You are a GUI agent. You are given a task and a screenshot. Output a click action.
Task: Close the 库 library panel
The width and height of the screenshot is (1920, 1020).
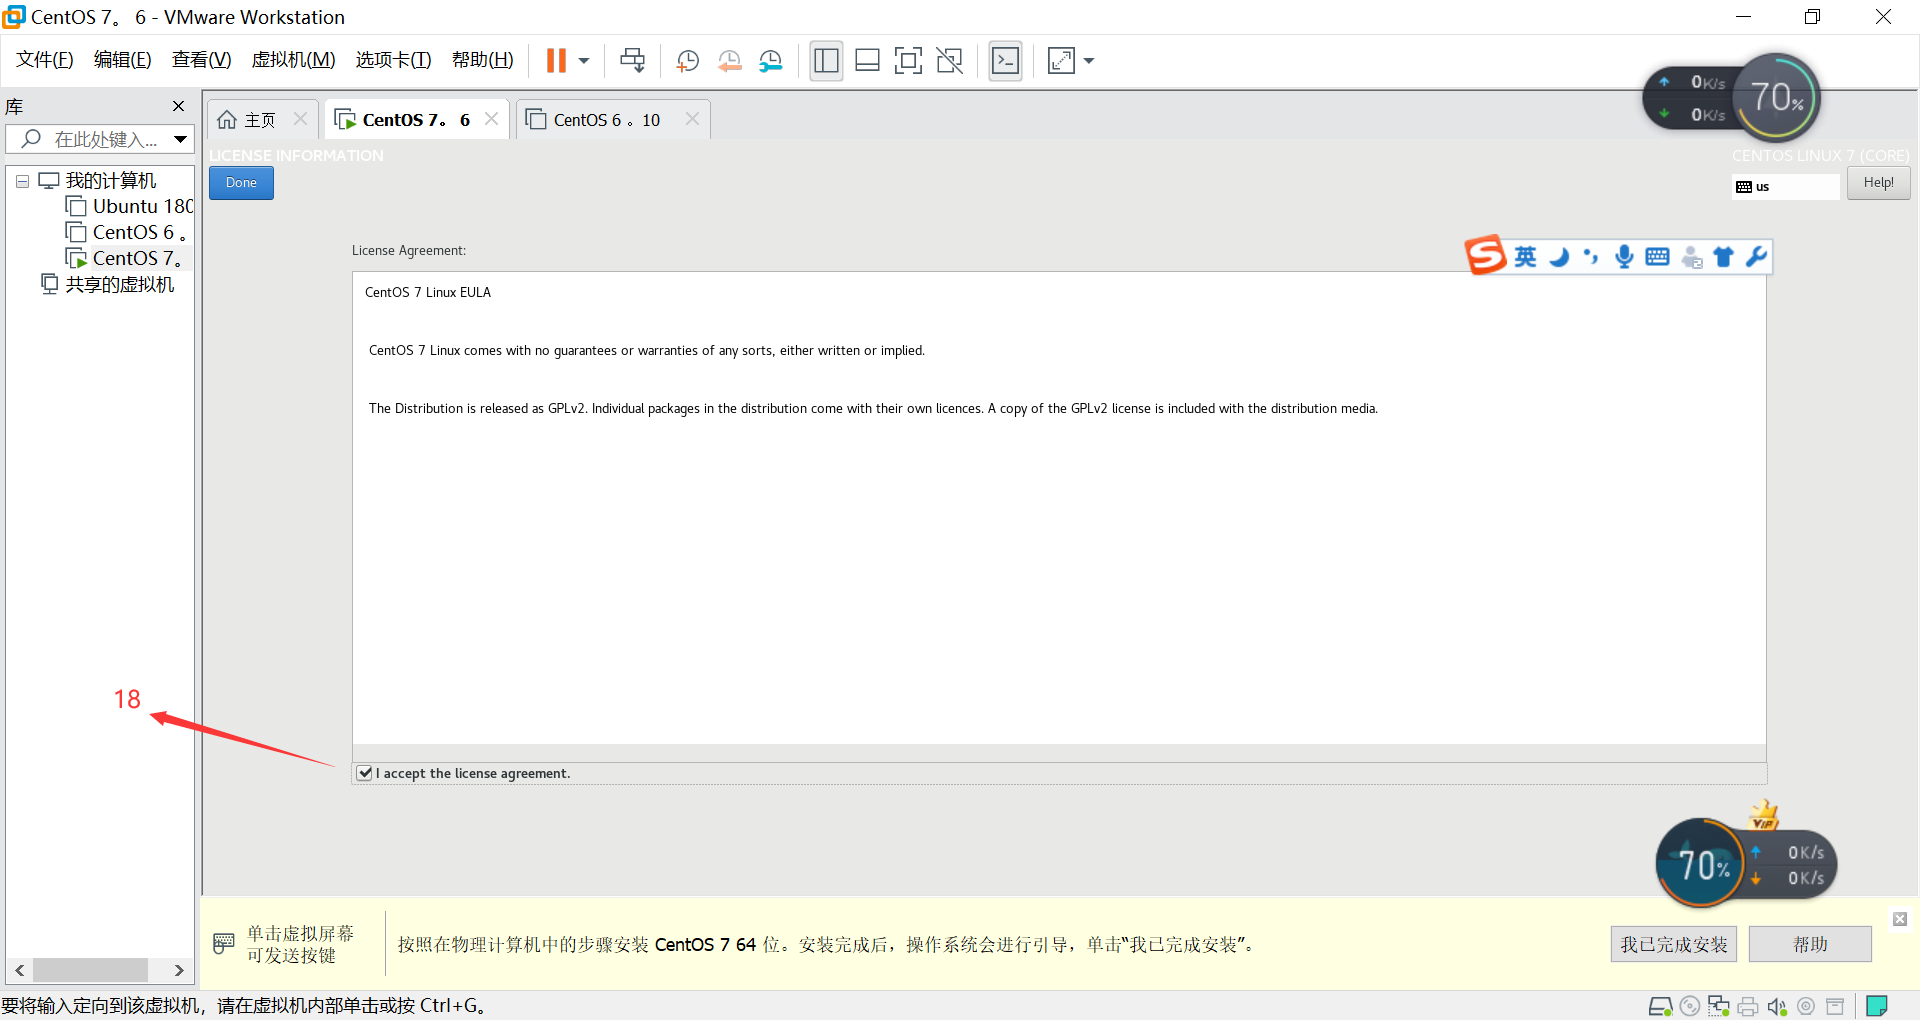point(178,106)
